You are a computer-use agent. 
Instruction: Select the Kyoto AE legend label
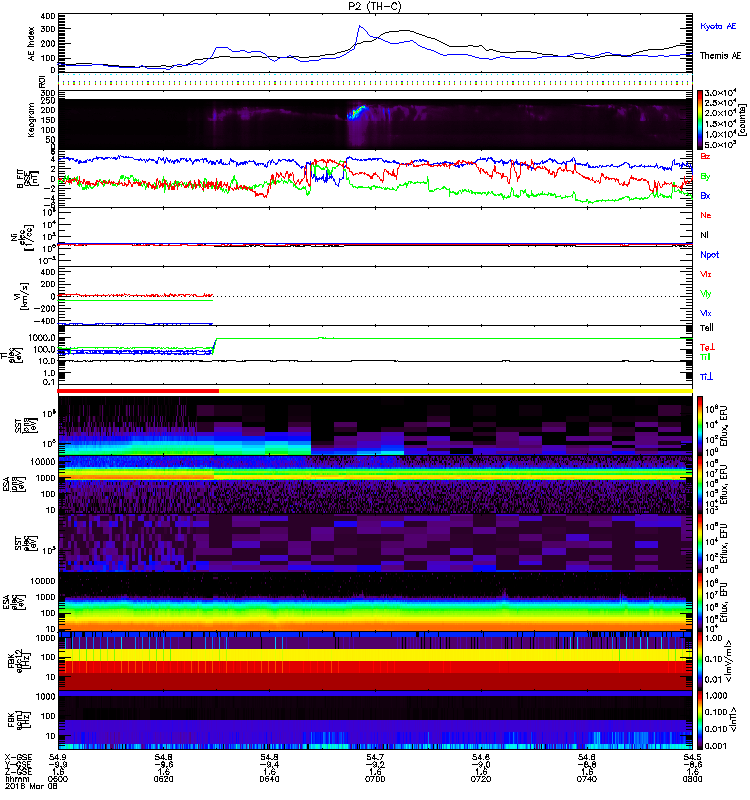(718, 26)
